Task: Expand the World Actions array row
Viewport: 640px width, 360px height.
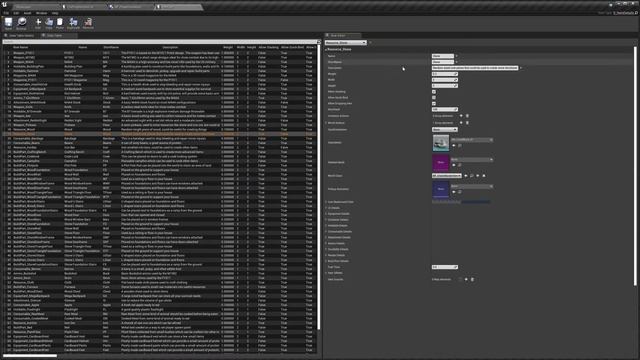Action: tap(326, 123)
